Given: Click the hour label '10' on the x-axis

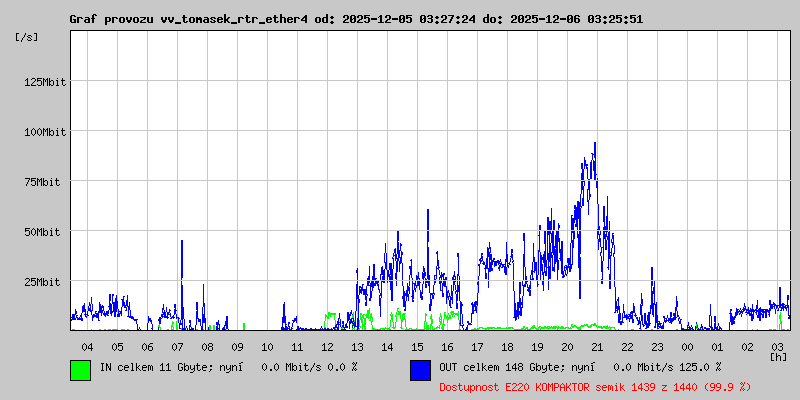Looking at the screenshot, I should click(x=267, y=347).
